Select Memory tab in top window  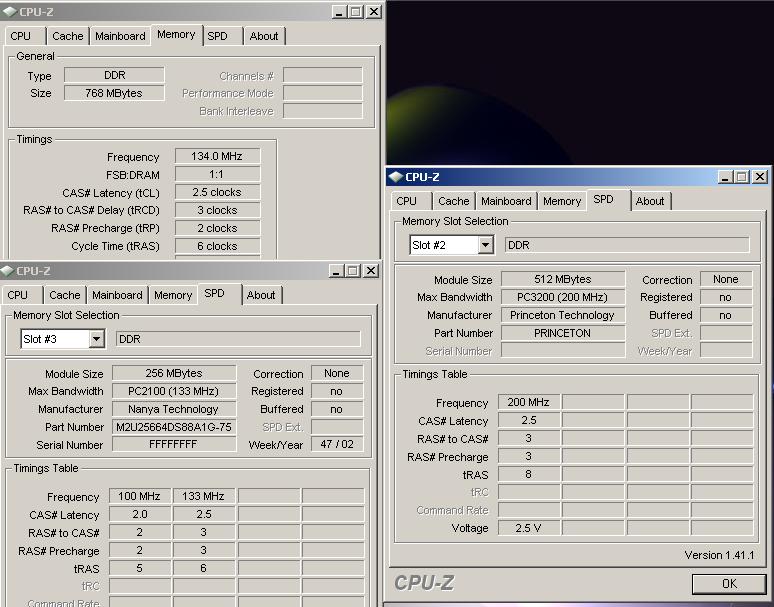click(176, 35)
